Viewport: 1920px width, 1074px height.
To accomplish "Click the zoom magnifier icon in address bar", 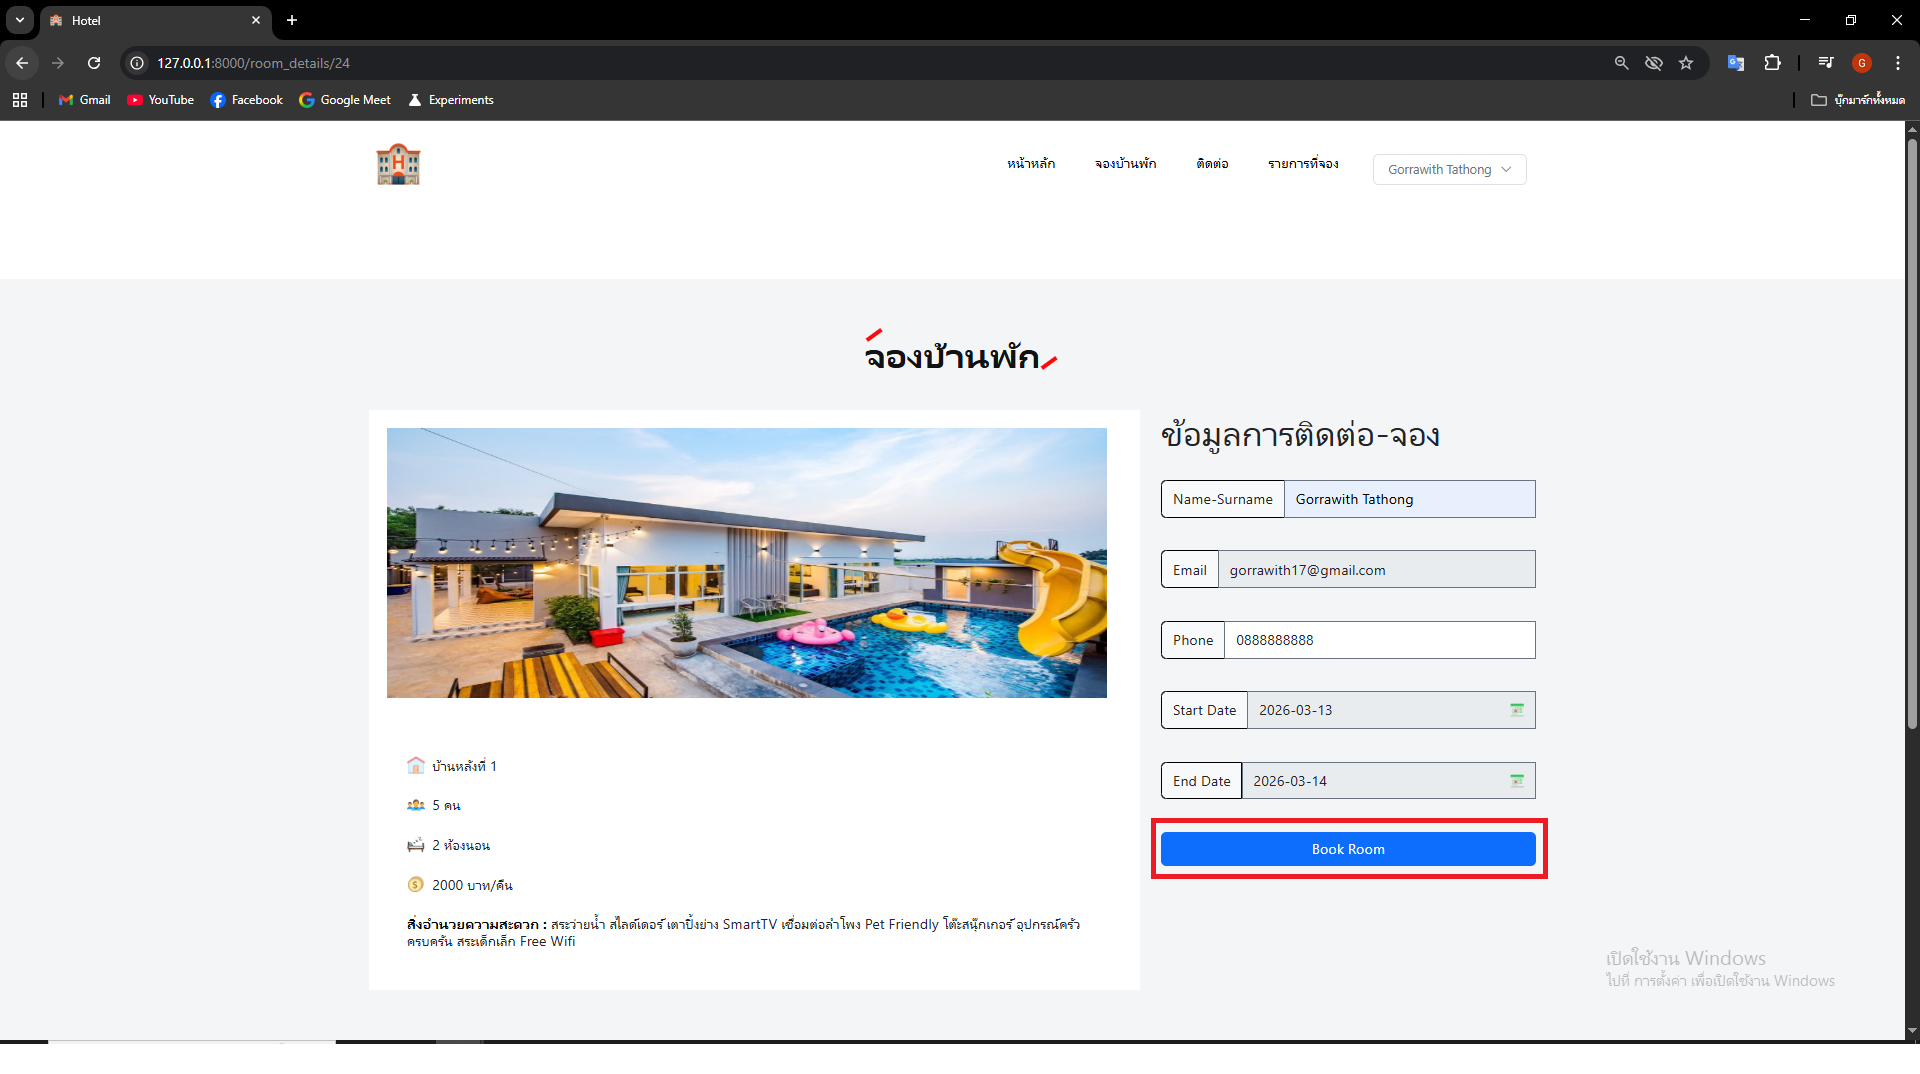I will (x=1621, y=63).
